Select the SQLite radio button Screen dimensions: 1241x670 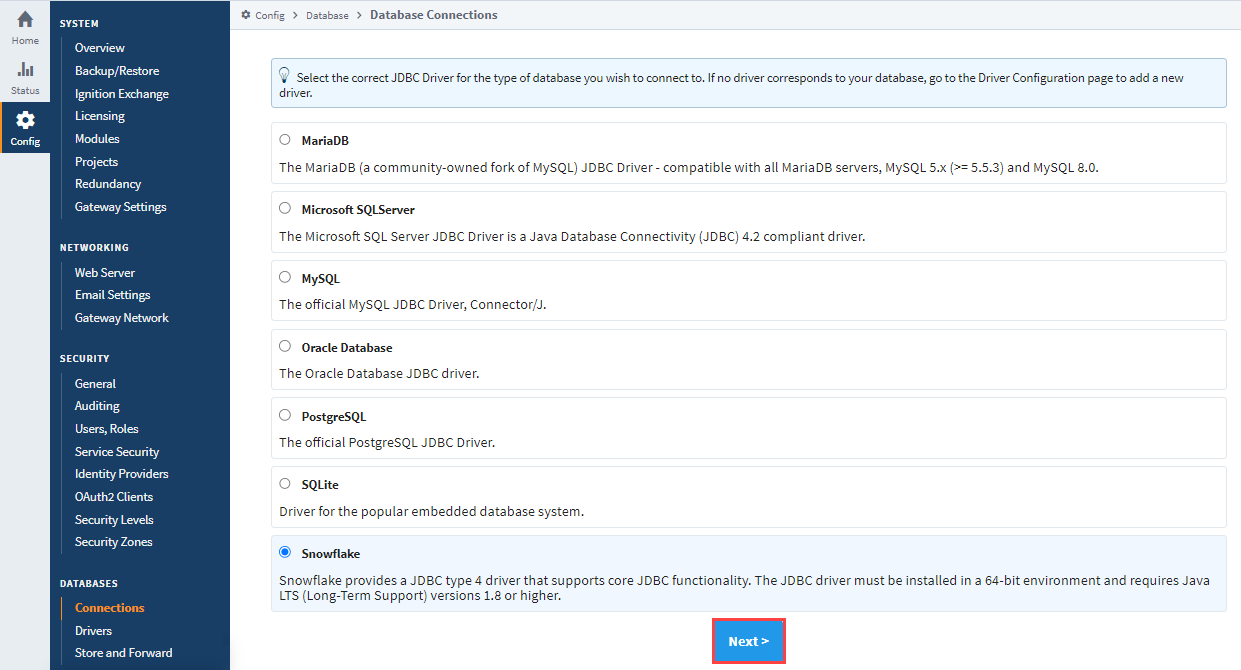(x=285, y=484)
